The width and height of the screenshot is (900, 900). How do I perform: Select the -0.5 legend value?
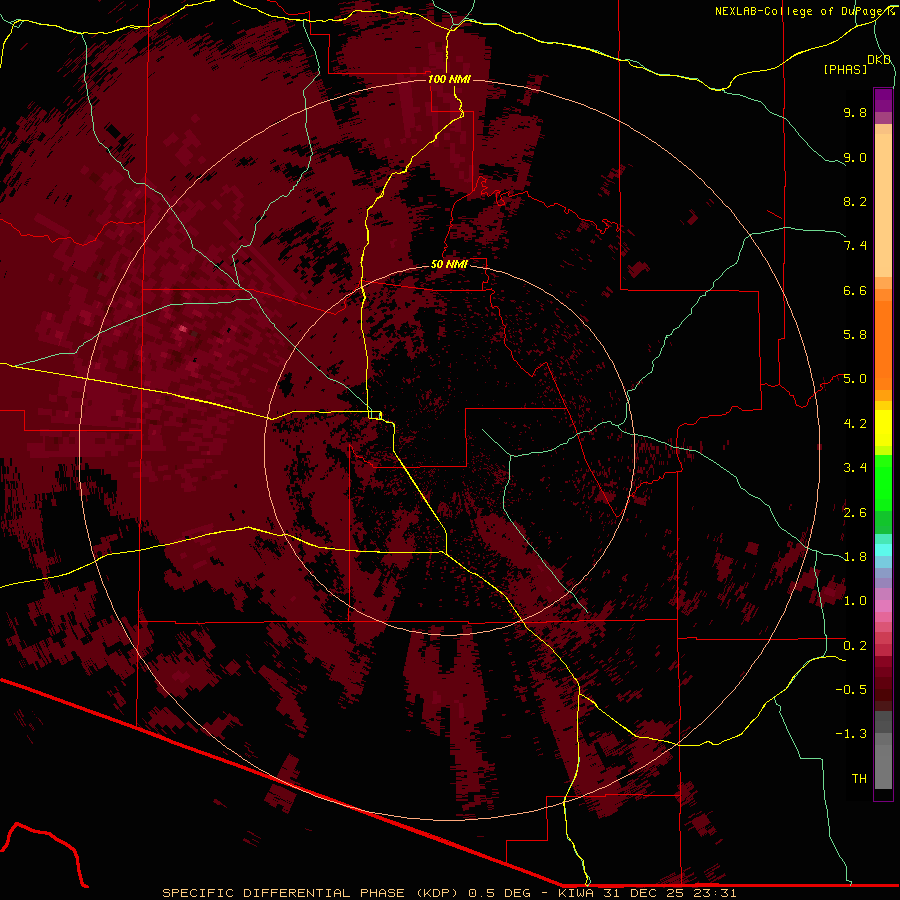[851, 690]
